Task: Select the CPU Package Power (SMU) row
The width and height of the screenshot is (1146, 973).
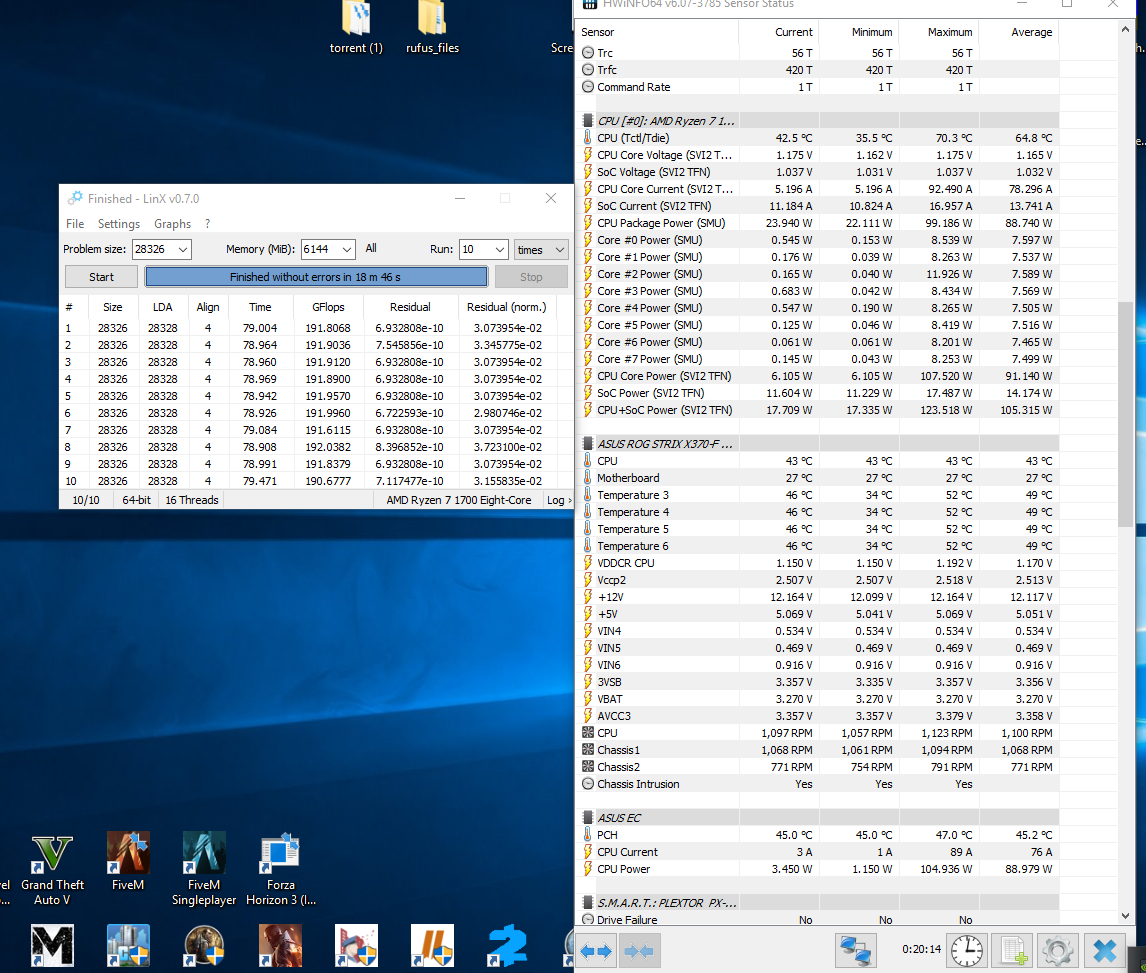Action: 817,223
